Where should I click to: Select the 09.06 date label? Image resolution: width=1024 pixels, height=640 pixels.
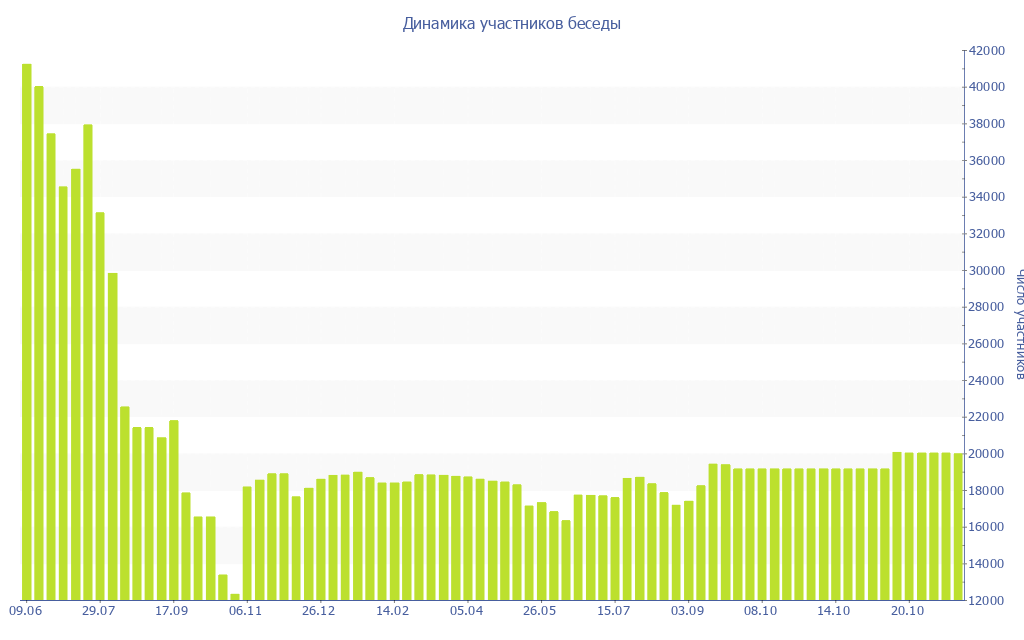pos(25,610)
